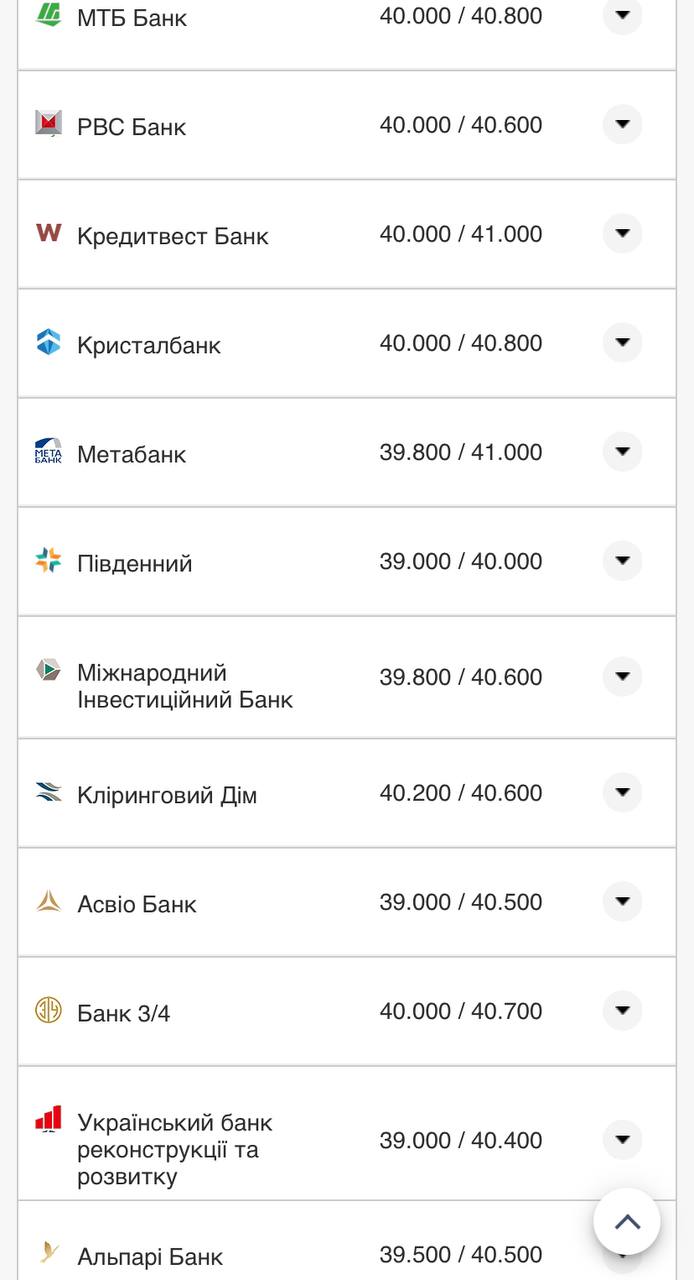Click the Кліринговий Дім bird logo

pyautogui.click(x=48, y=791)
